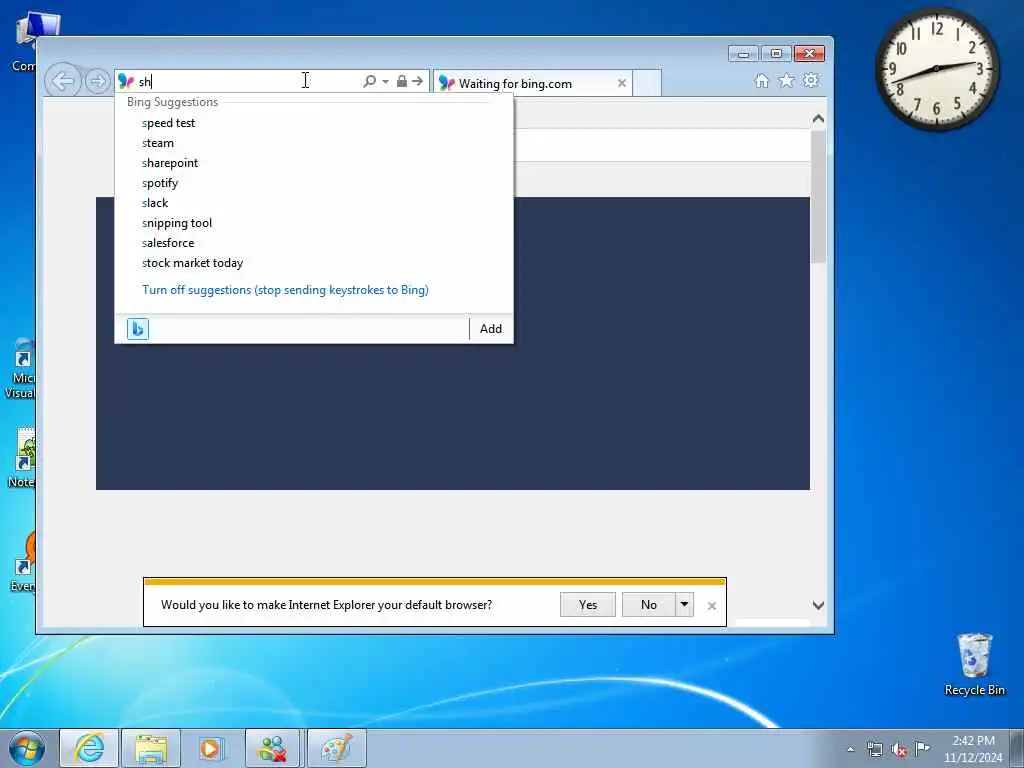Select the Recycle Bin desktop icon

click(974, 665)
